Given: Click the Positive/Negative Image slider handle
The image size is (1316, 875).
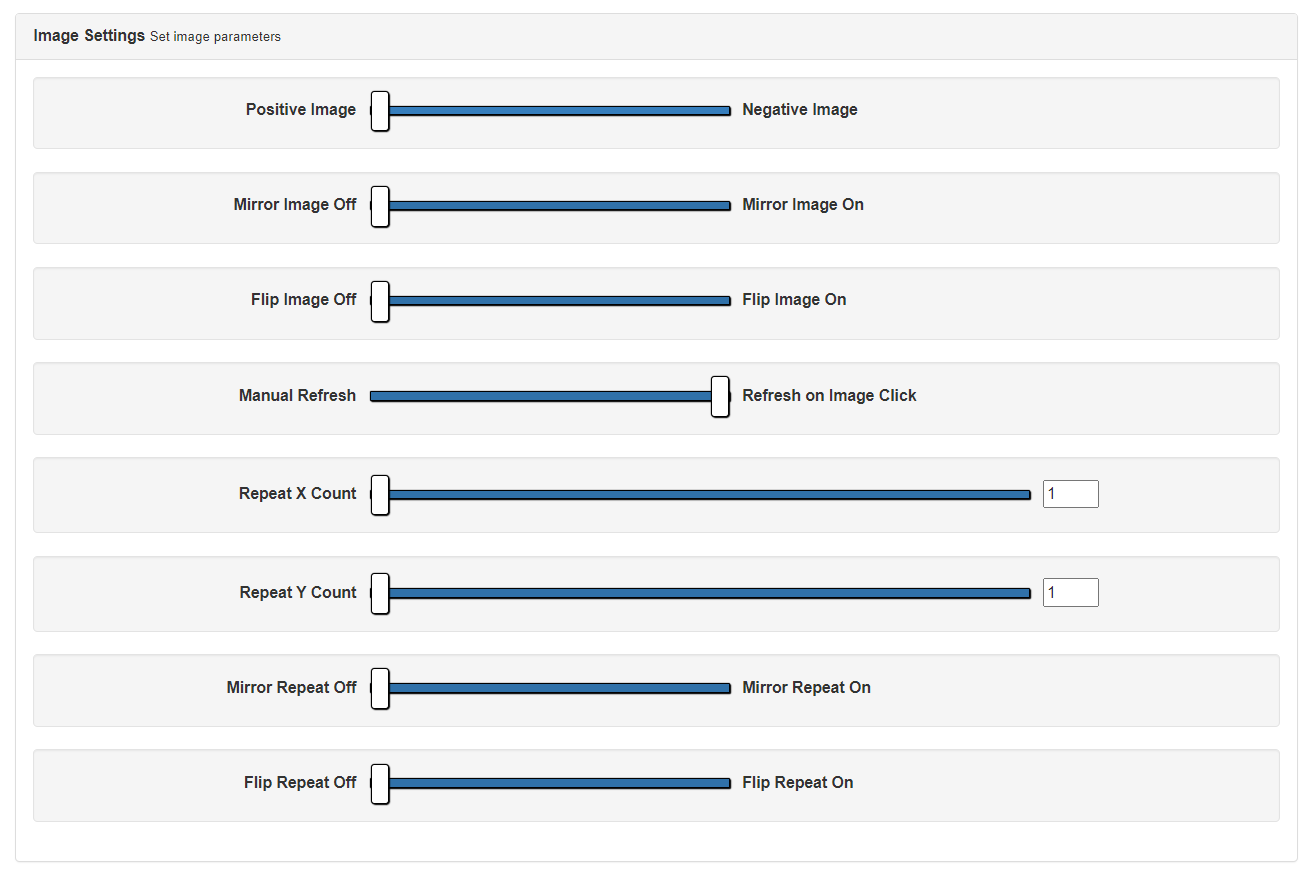Looking at the screenshot, I should 380,111.
